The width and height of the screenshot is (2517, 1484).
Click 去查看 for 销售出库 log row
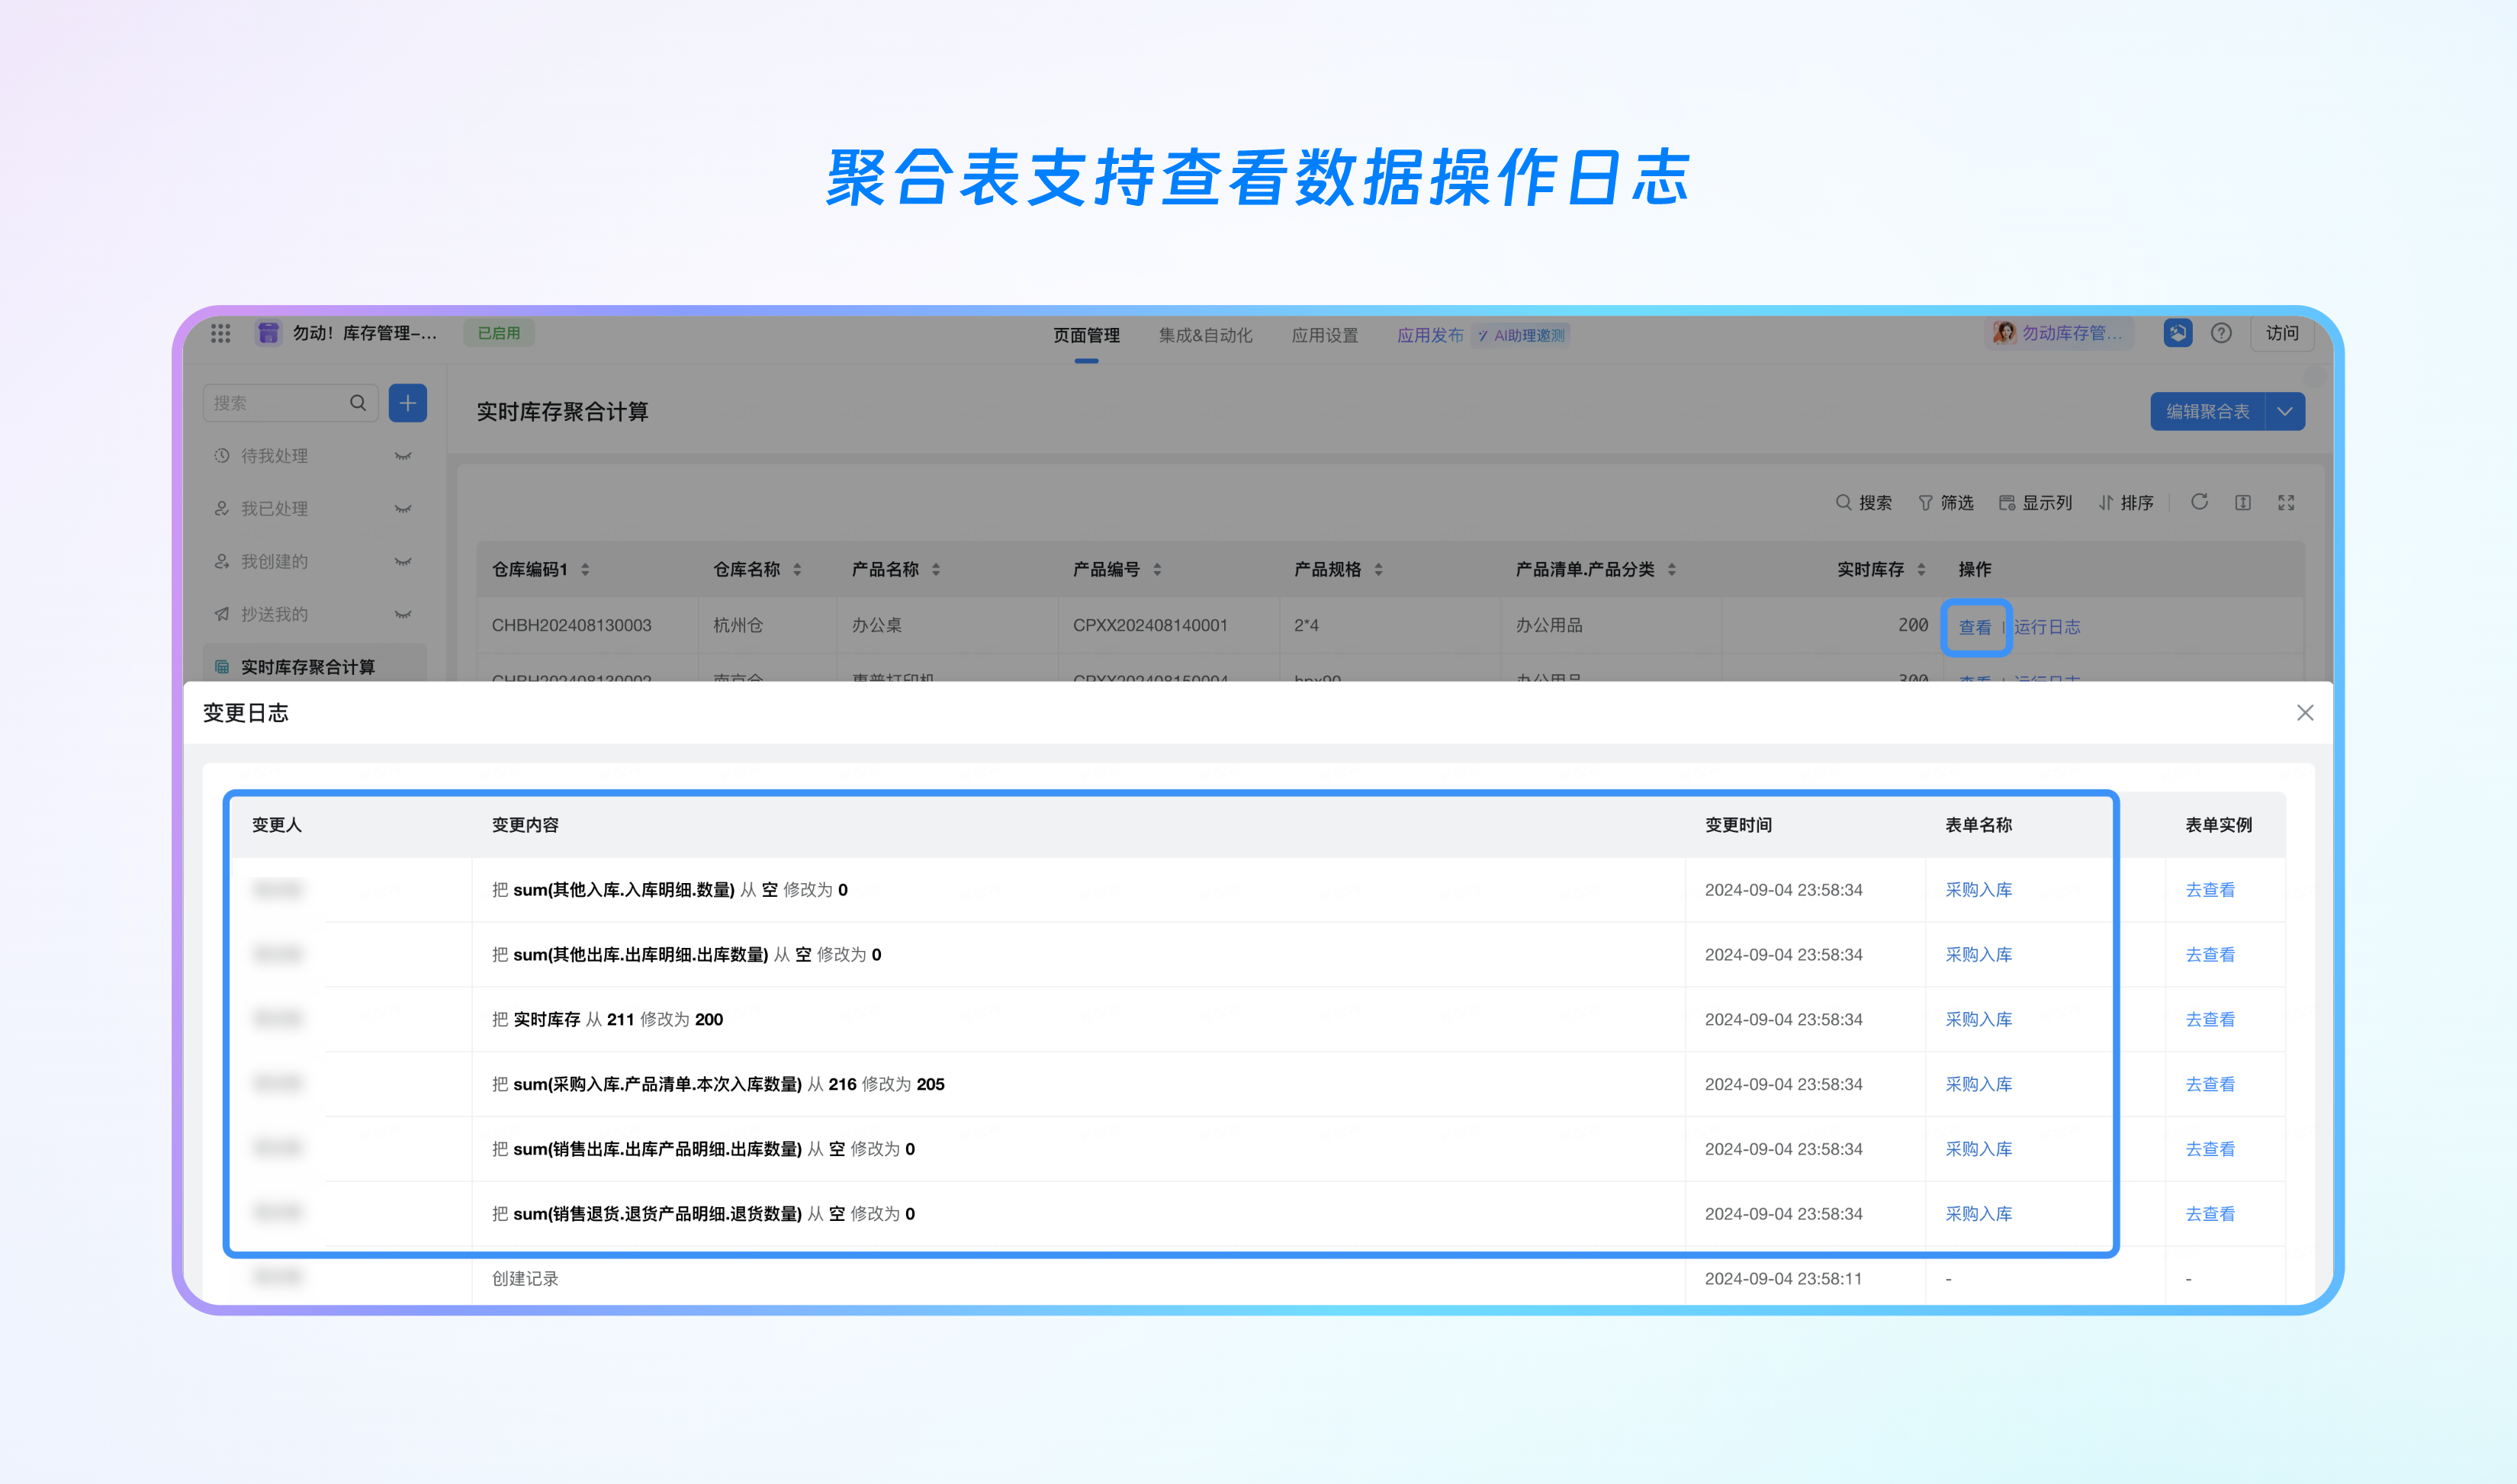pyautogui.click(x=2210, y=1149)
